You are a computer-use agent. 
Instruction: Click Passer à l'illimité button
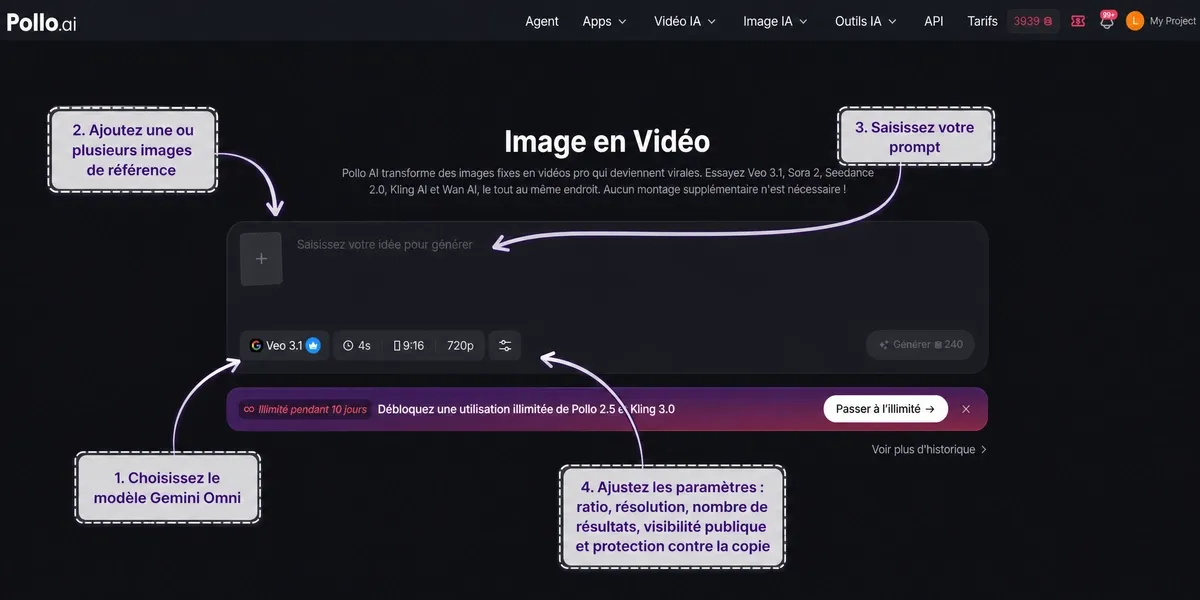[x=885, y=409]
